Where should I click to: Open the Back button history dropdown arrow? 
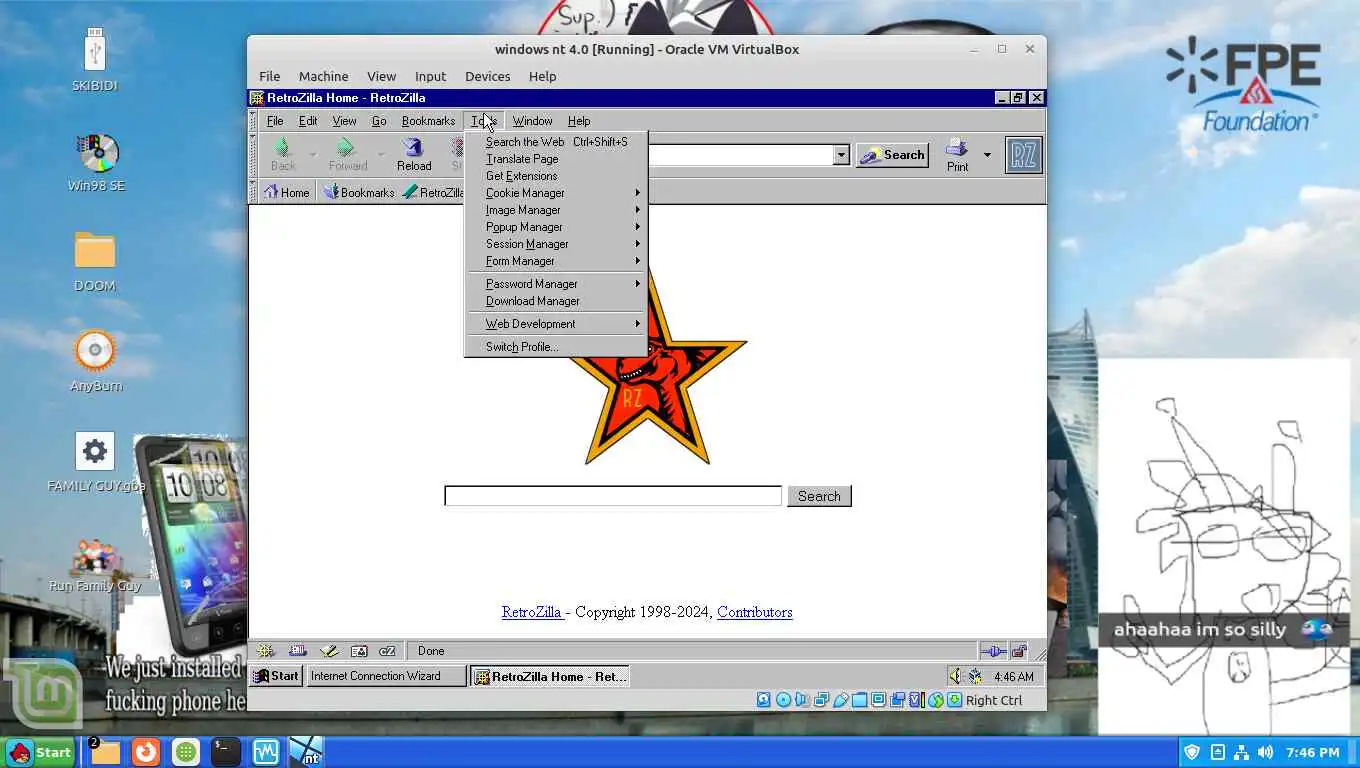click(x=312, y=155)
